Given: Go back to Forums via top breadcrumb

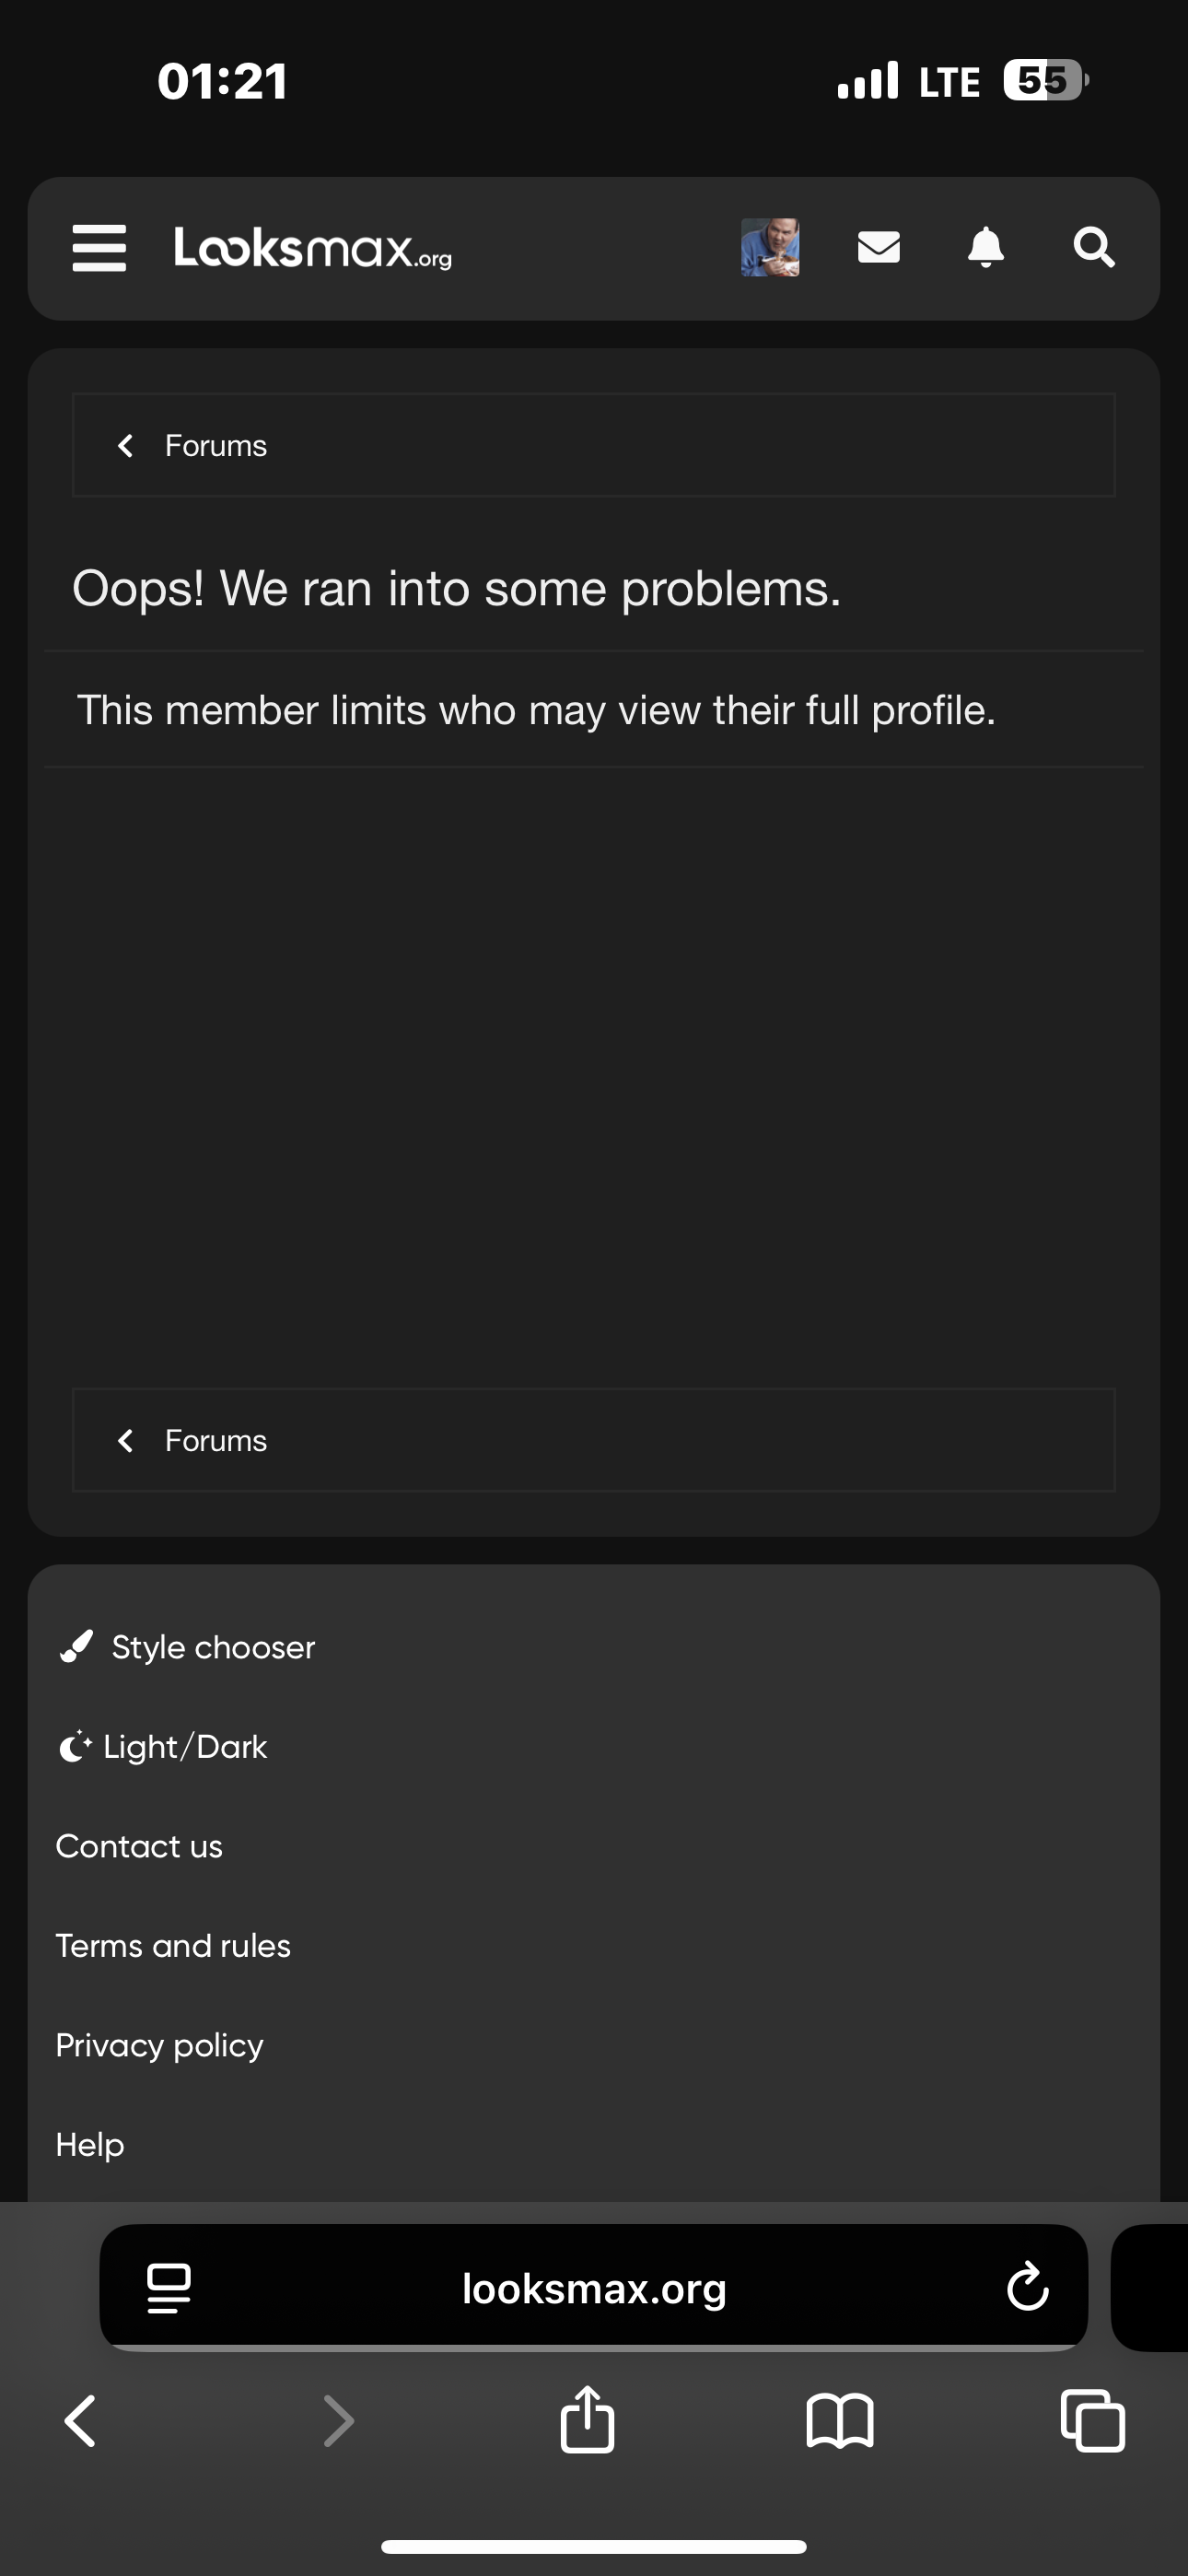Looking at the screenshot, I should click(215, 446).
